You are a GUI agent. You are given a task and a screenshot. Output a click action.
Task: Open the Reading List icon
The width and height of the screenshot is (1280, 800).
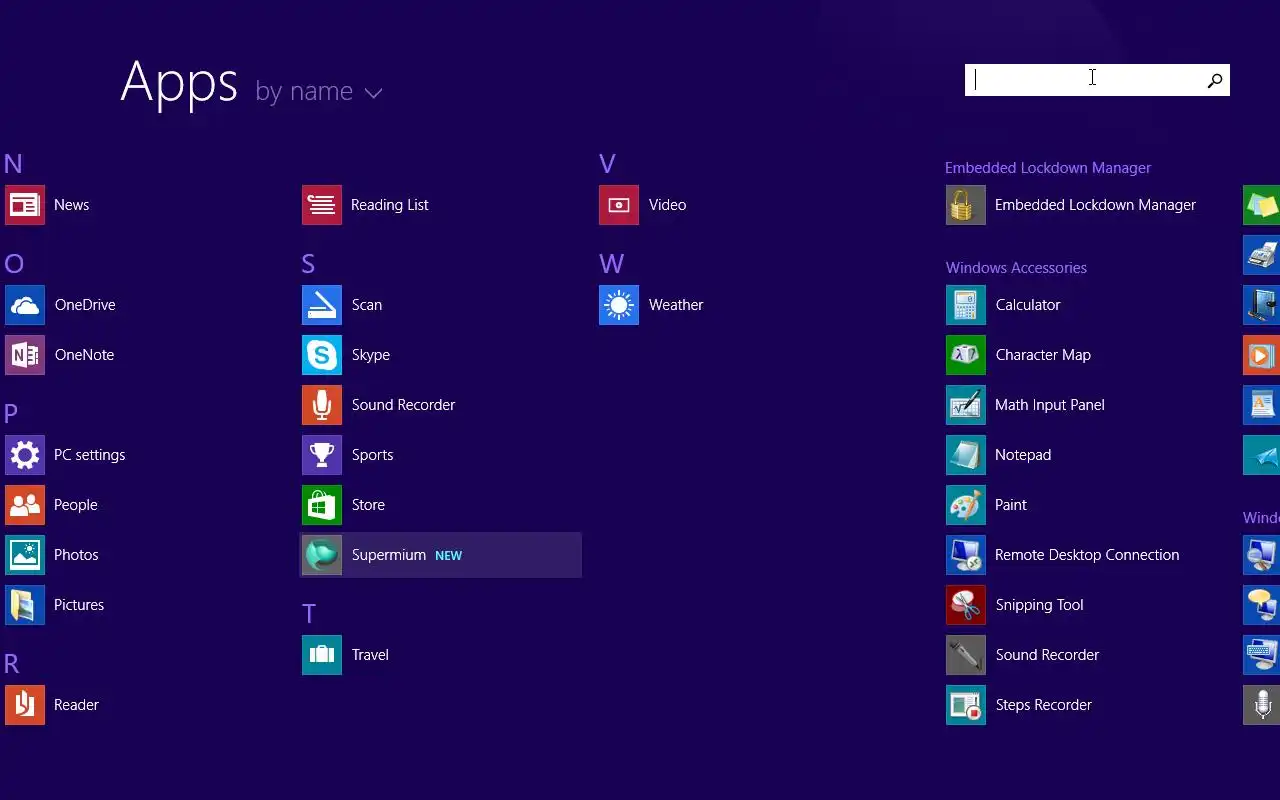point(322,205)
